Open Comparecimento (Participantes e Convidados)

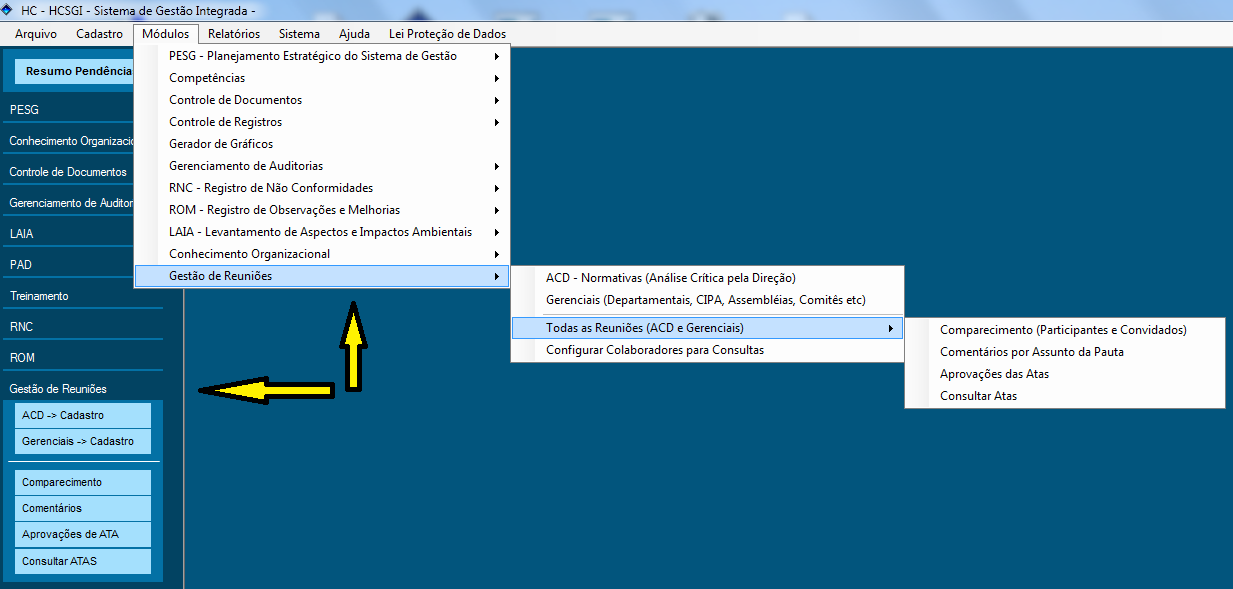click(x=1065, y=330)
